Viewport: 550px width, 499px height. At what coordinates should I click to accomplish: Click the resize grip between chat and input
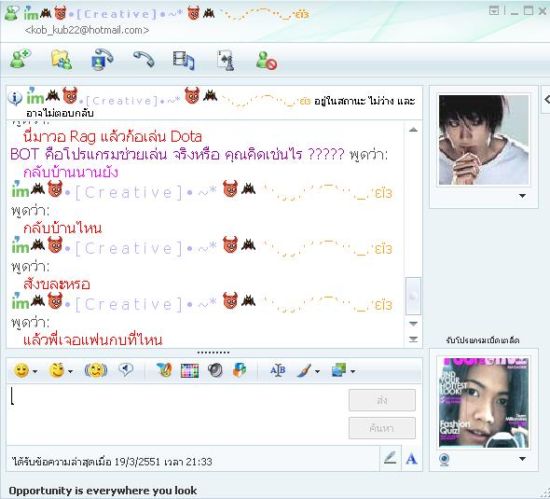[x=213, y=352]
